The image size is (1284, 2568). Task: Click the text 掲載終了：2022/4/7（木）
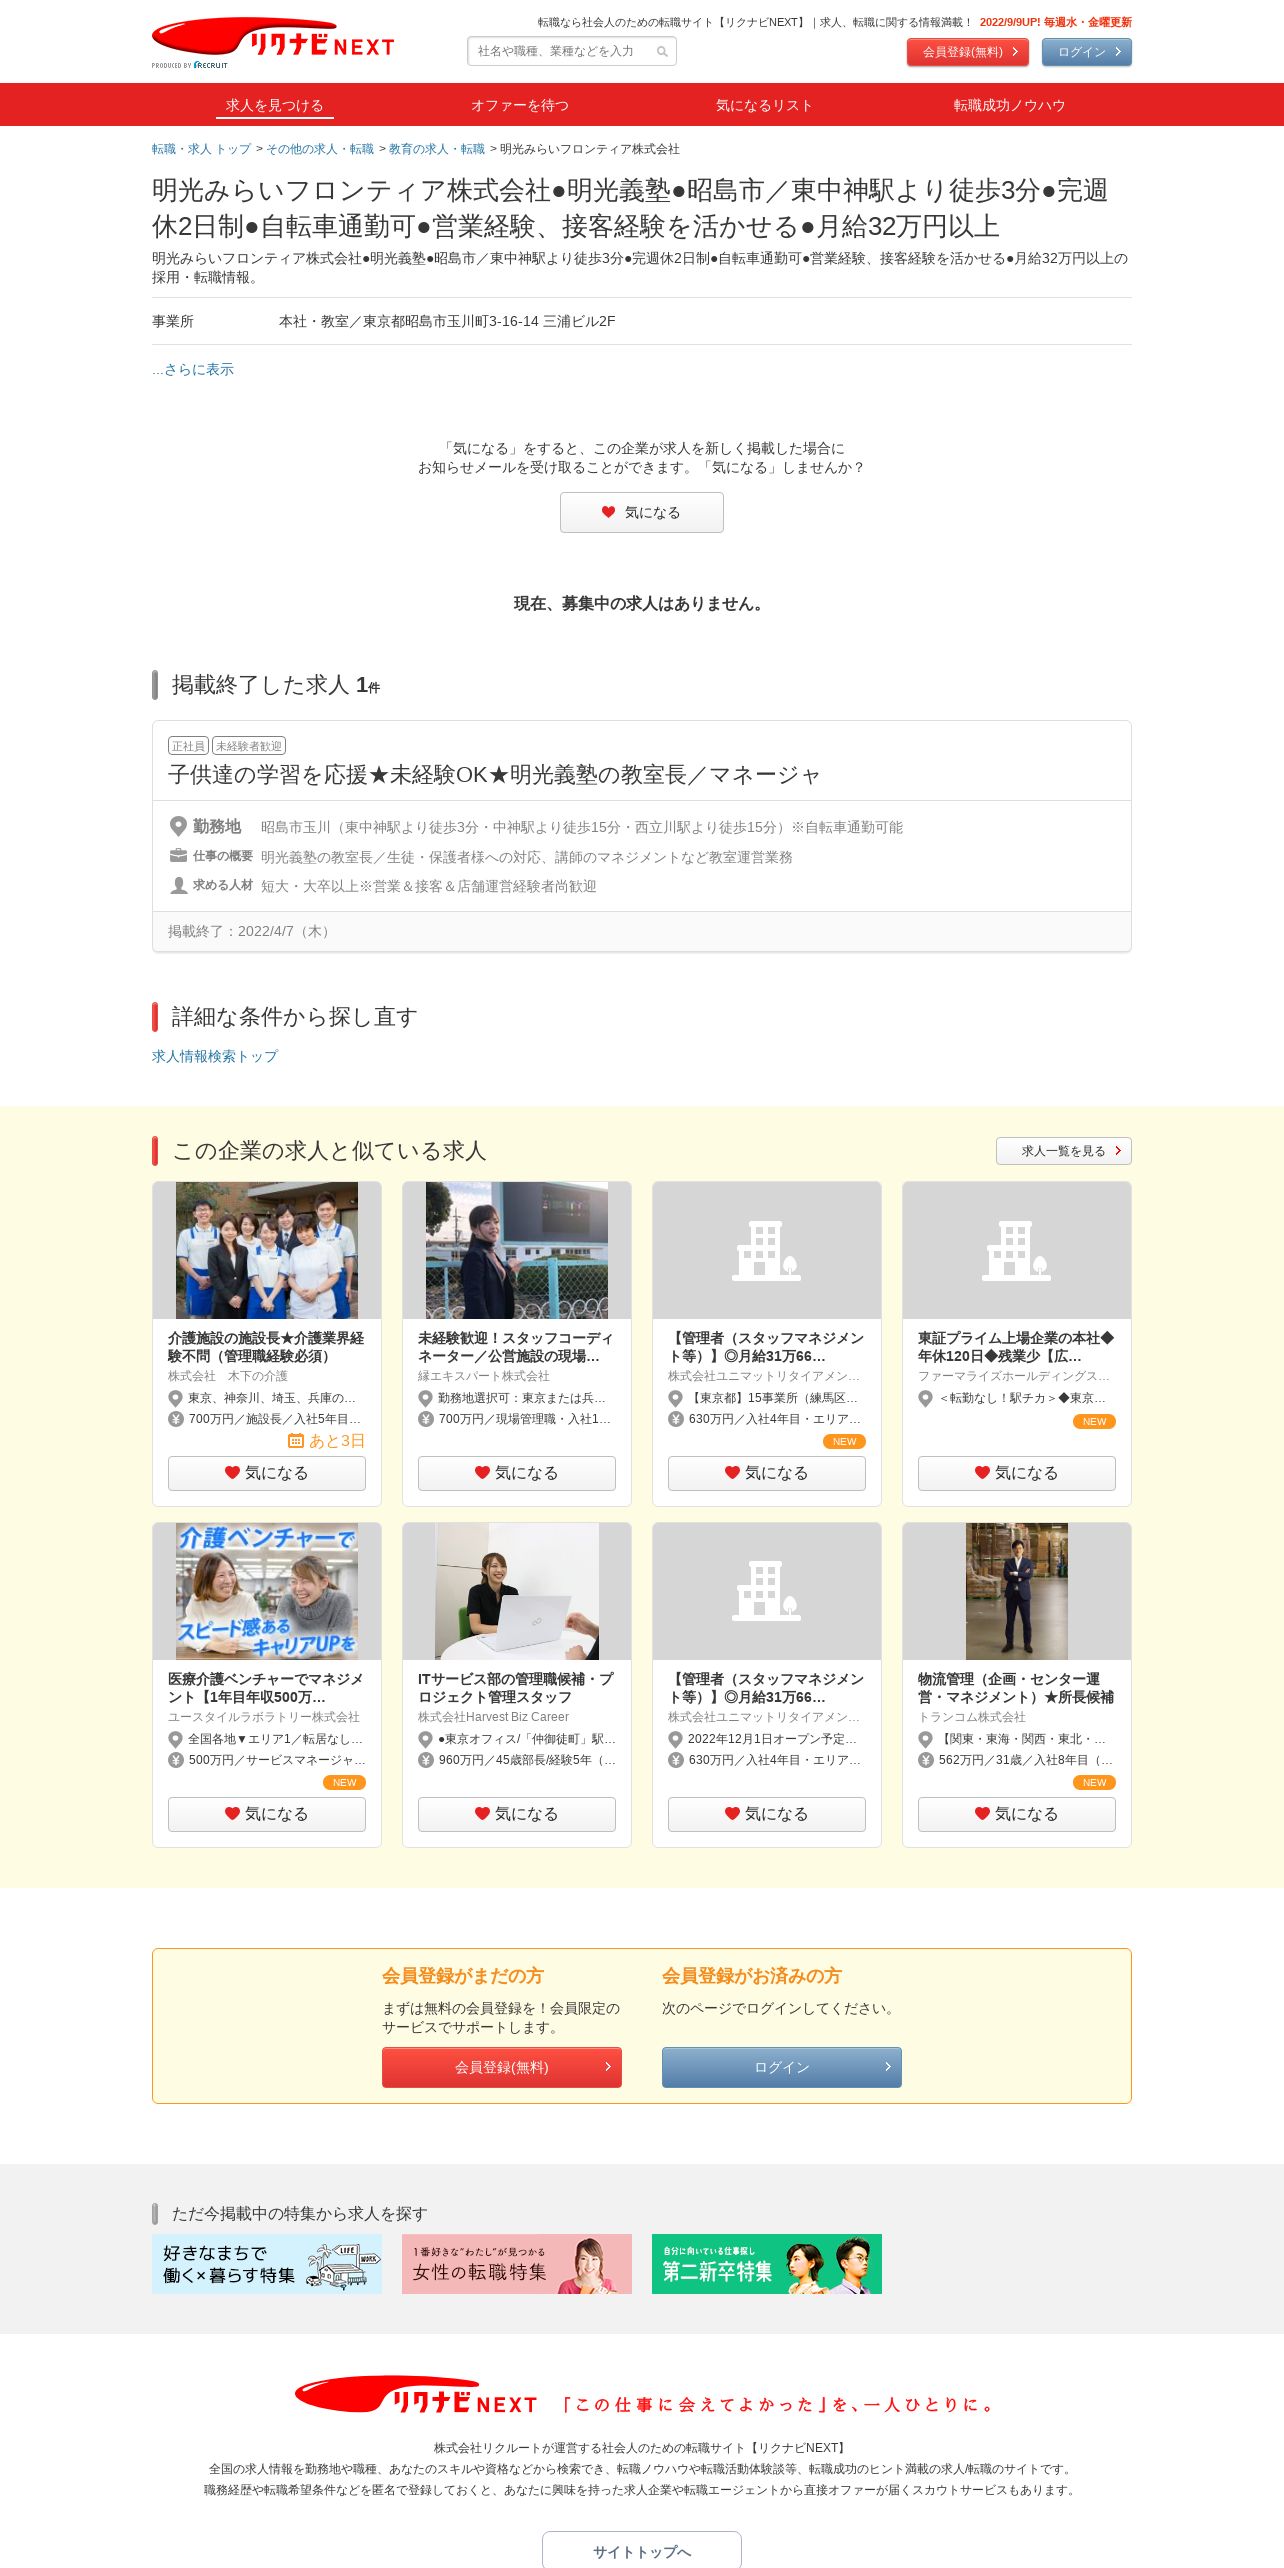coord(252,931)
